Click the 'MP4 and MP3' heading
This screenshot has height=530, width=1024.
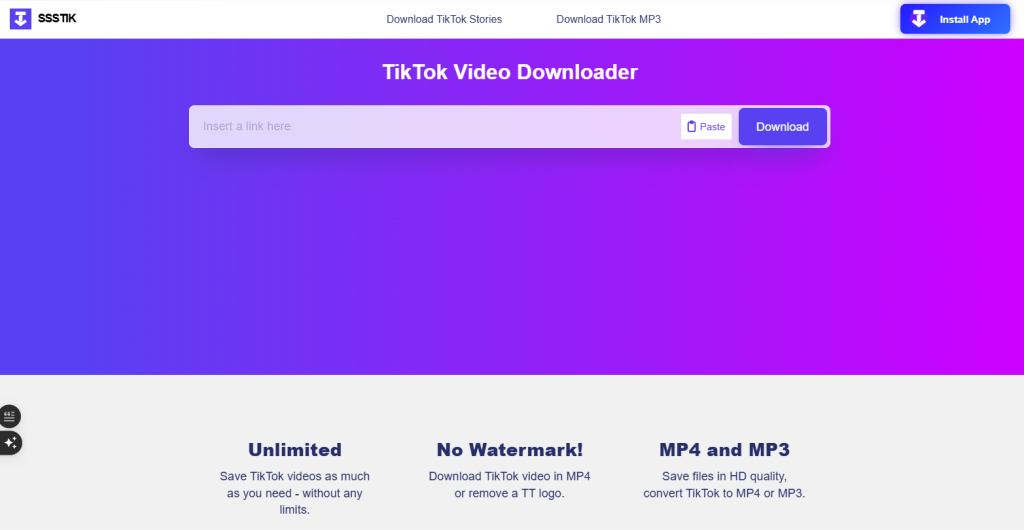[724, 450]
